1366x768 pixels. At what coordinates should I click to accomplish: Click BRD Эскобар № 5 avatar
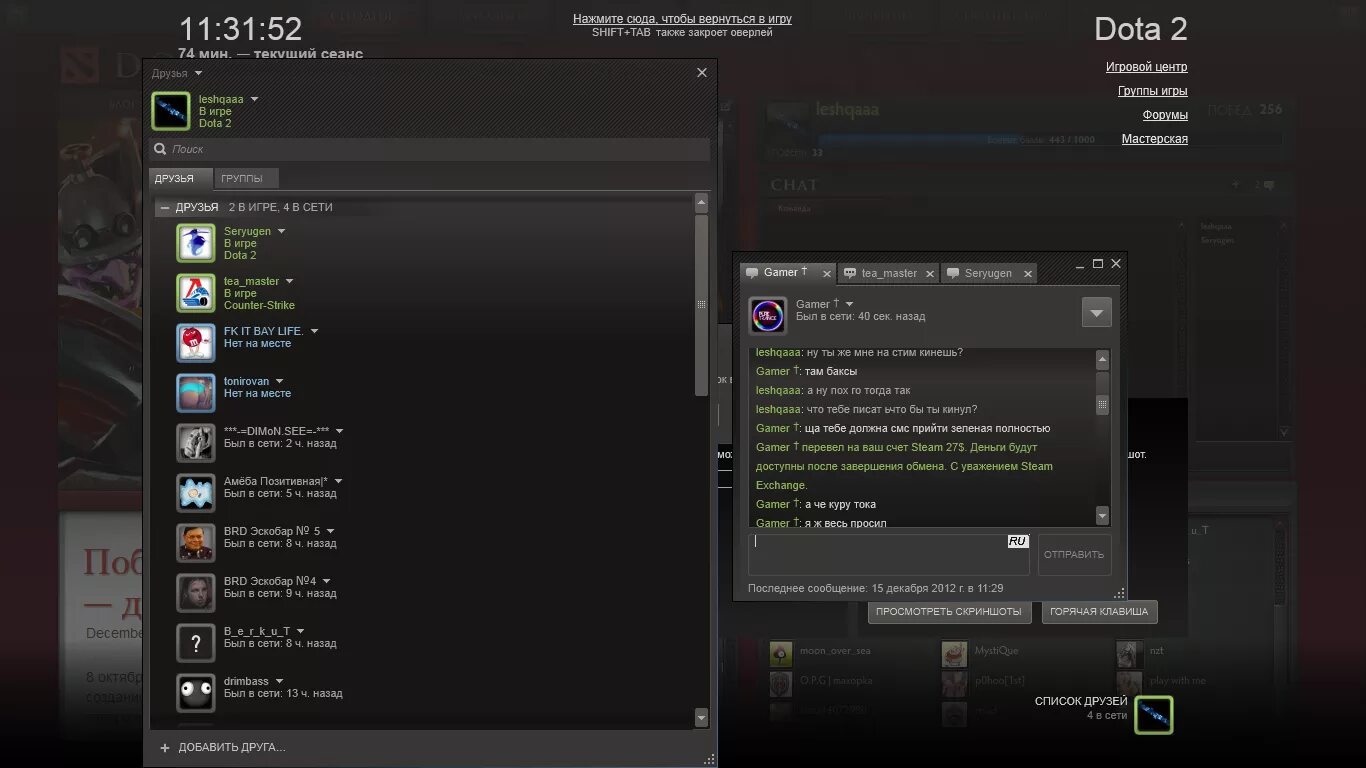point(196,543)
